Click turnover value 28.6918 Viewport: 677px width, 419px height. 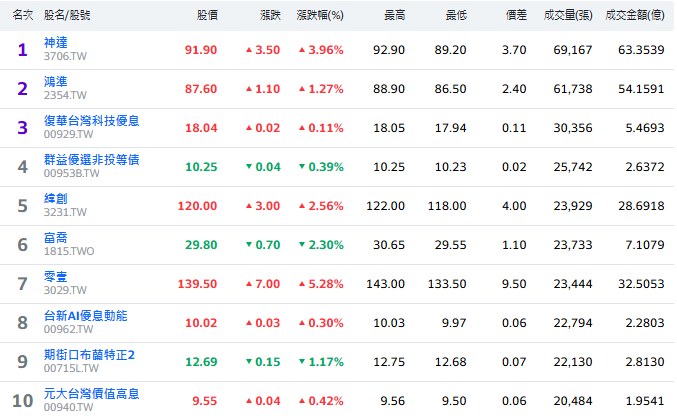click(x=641, y=206)
